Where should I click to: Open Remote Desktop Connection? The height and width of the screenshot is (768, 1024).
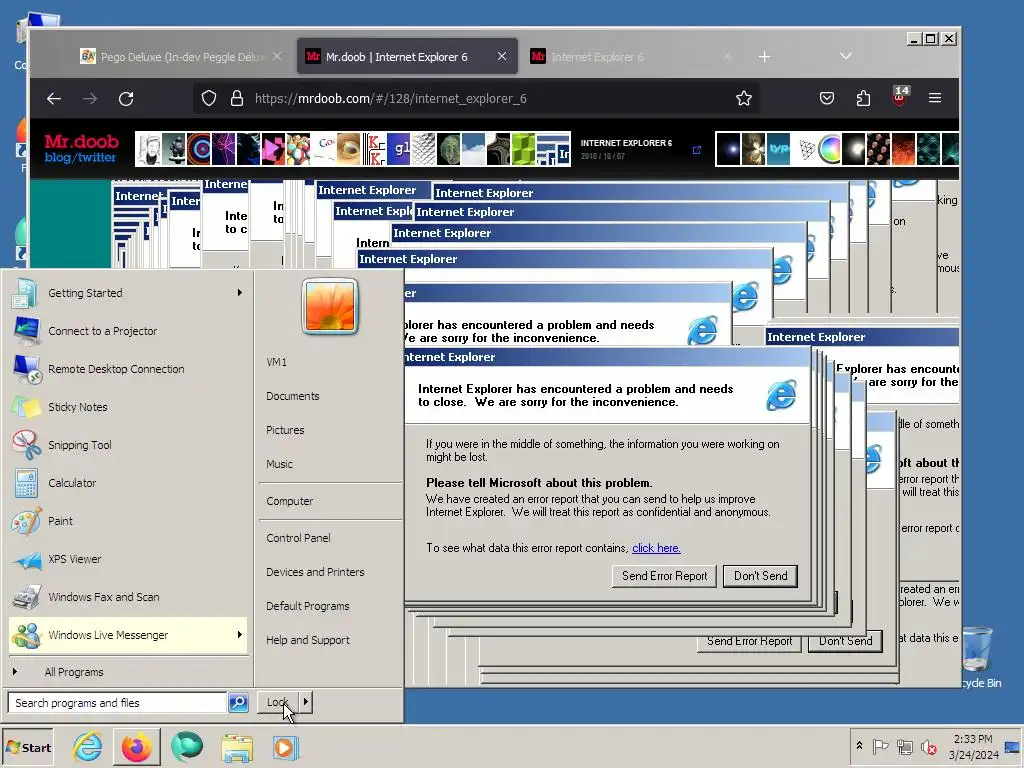(129, 369)
